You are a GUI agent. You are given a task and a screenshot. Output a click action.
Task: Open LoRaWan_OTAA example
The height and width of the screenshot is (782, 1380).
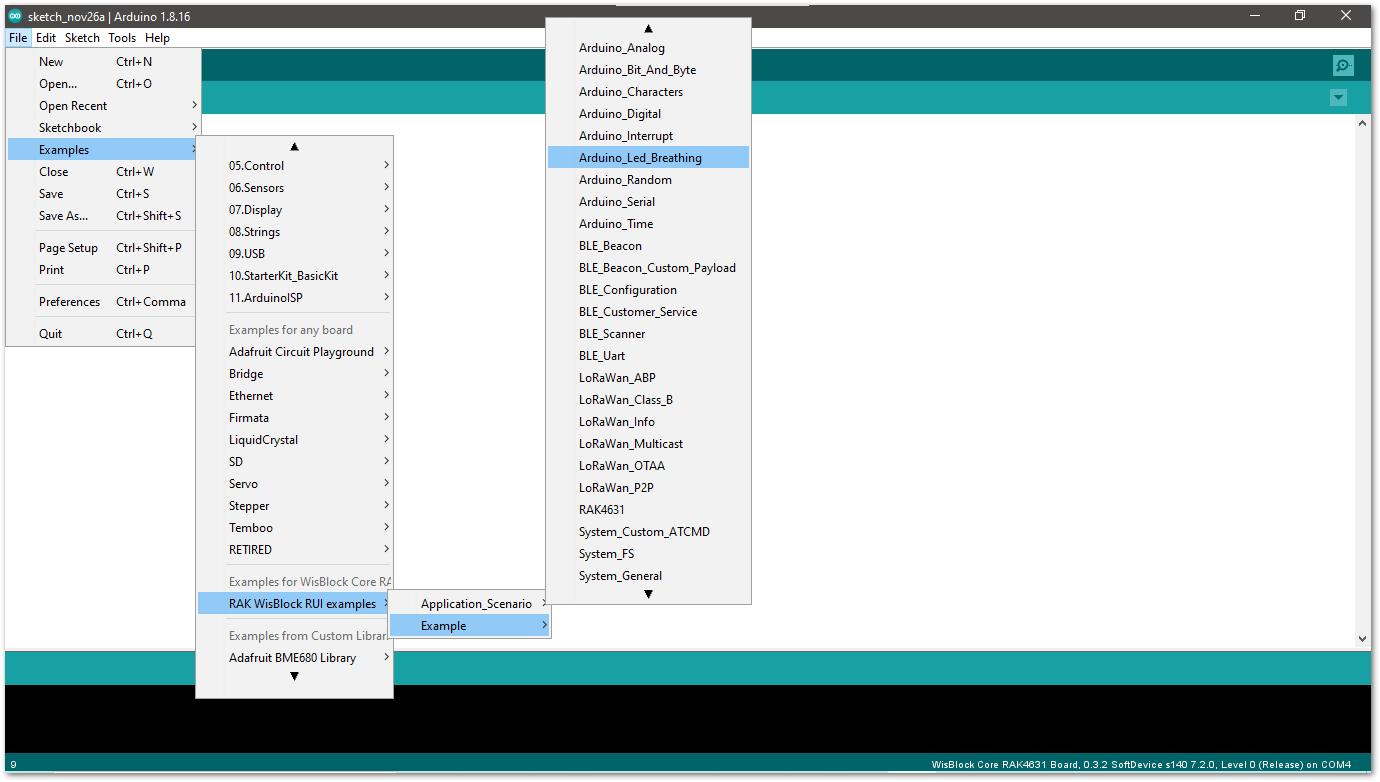[648, 466]
